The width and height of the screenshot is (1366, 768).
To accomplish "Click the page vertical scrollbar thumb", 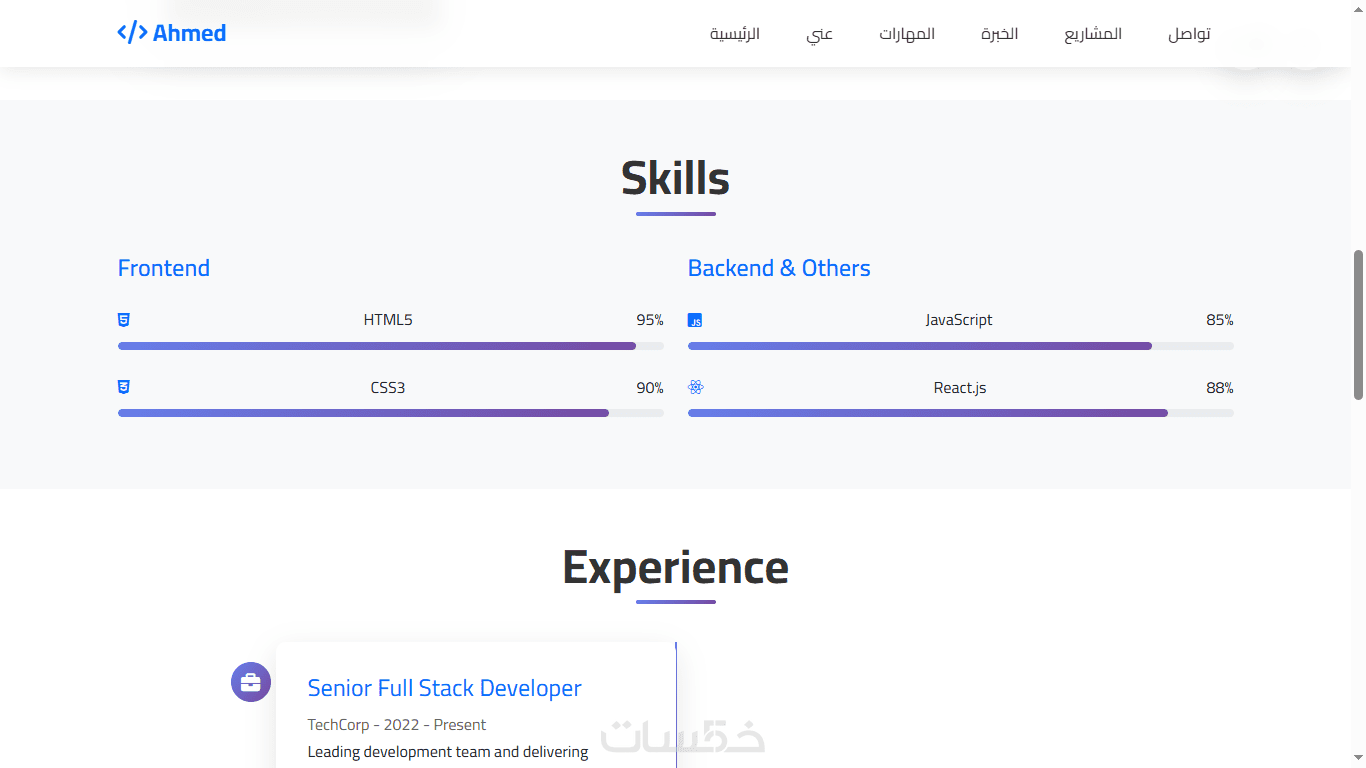I will 1358,325.
